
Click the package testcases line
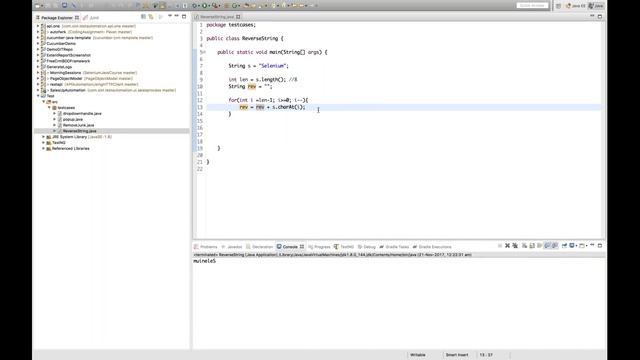231,25
